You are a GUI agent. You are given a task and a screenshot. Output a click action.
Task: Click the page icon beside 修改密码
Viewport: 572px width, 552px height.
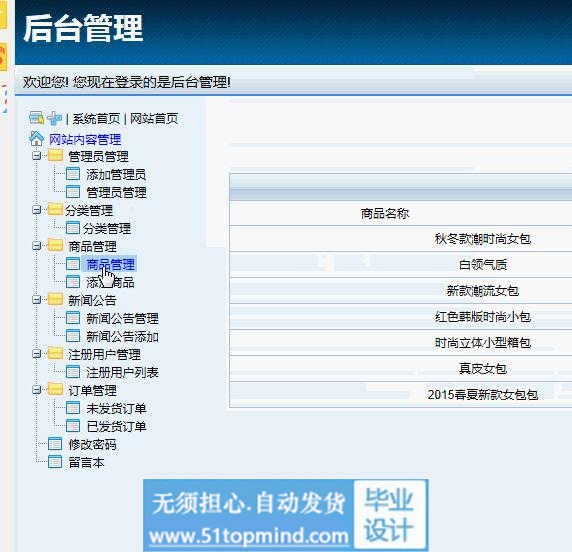point(55,444)
